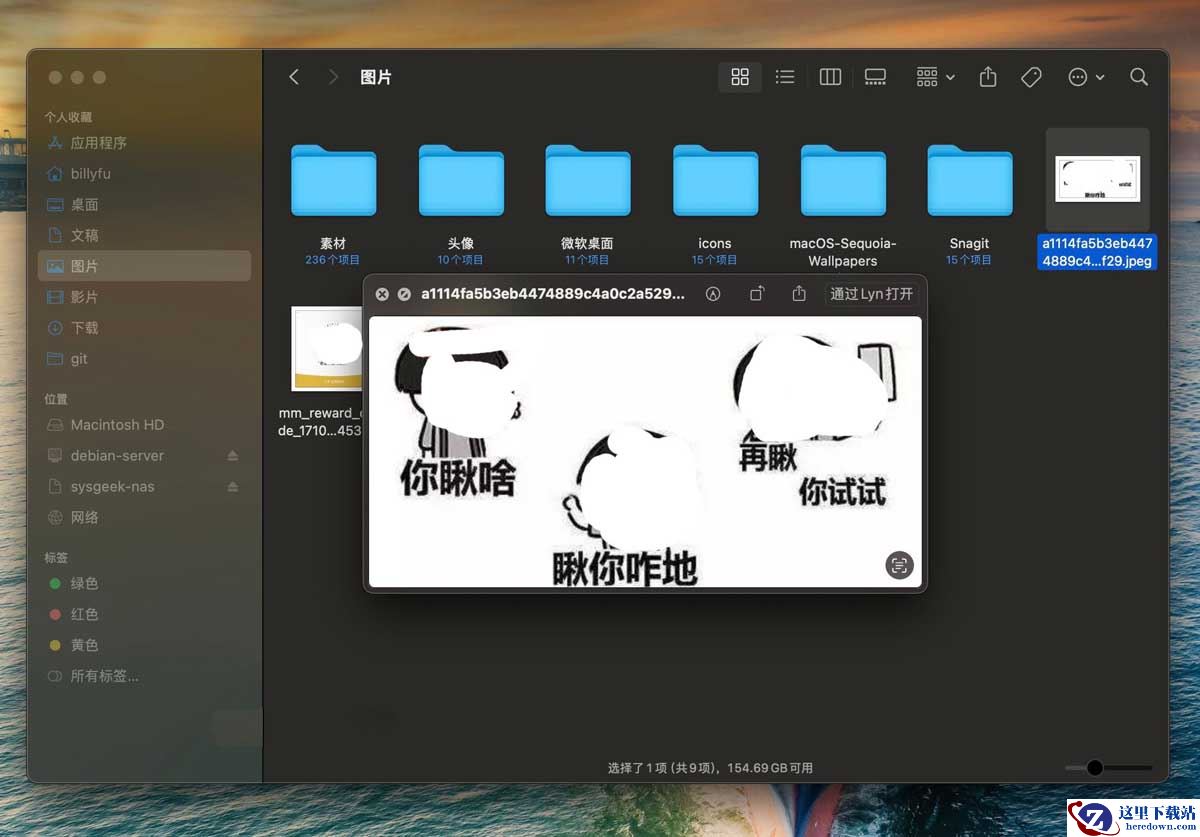Go back with the left chevron

pyautogui.click(x=294, y=77)
